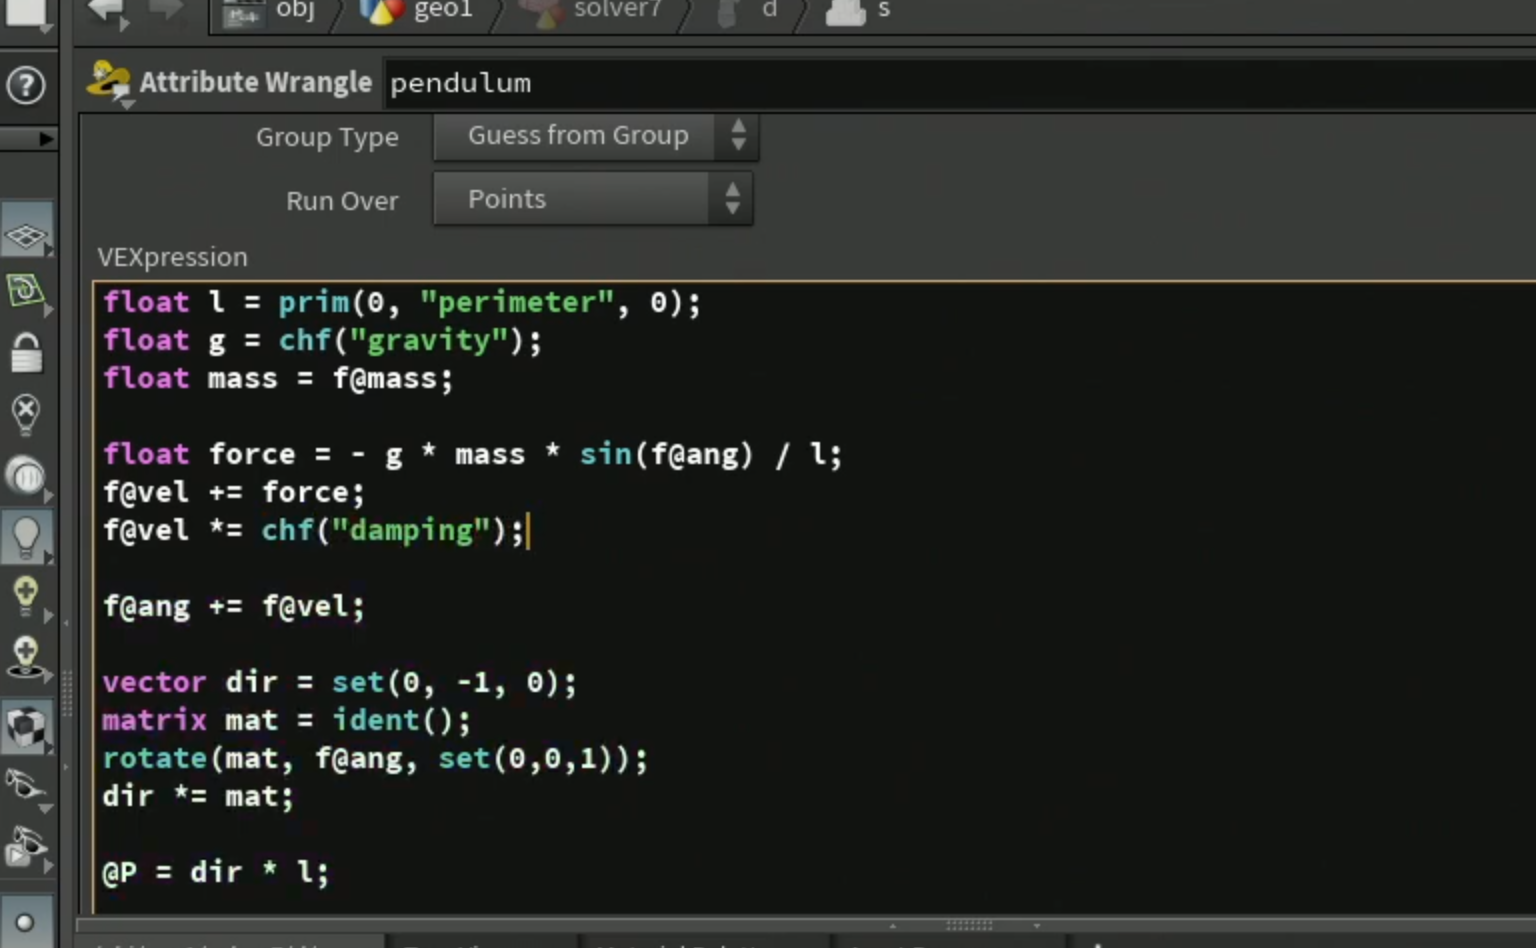Toggle the crossed-out light bulb lighting icon
This screenshot has width=1536, height=948.
(x=26, y=413)
